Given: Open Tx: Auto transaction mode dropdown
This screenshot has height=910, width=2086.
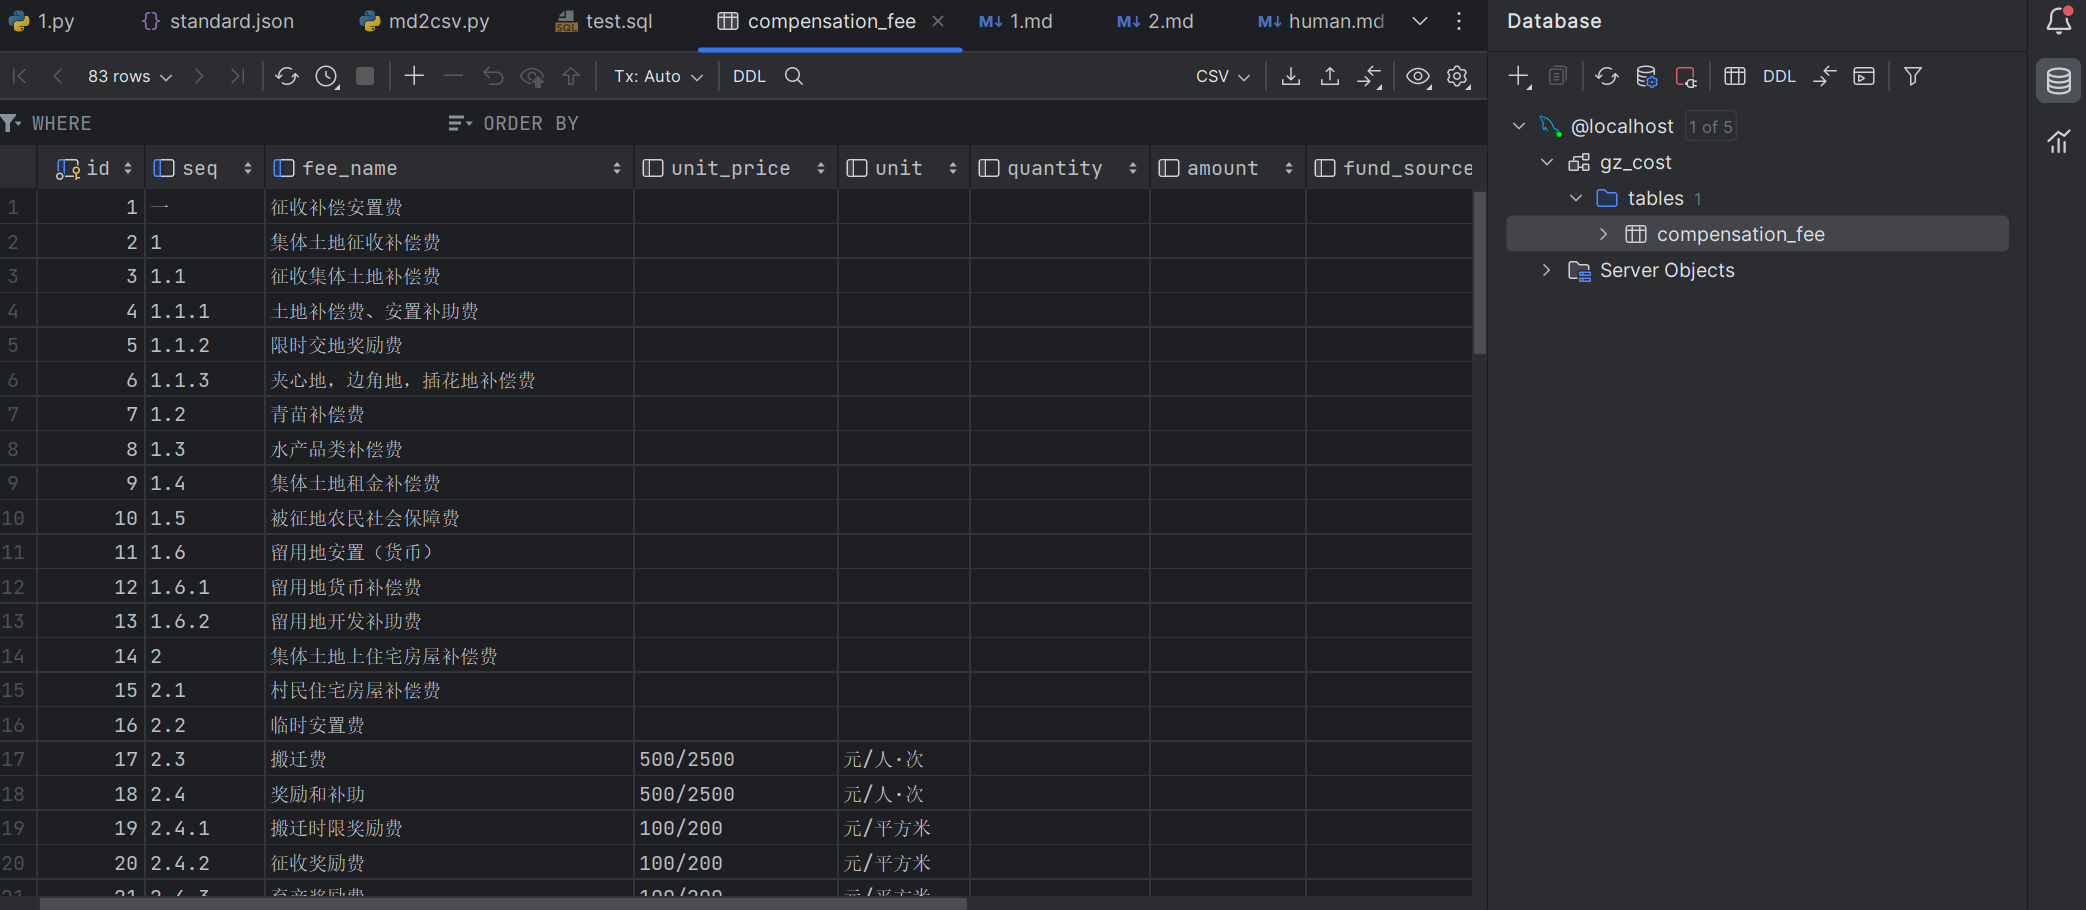Looking at the screenshot, I should tap(658, 76).
